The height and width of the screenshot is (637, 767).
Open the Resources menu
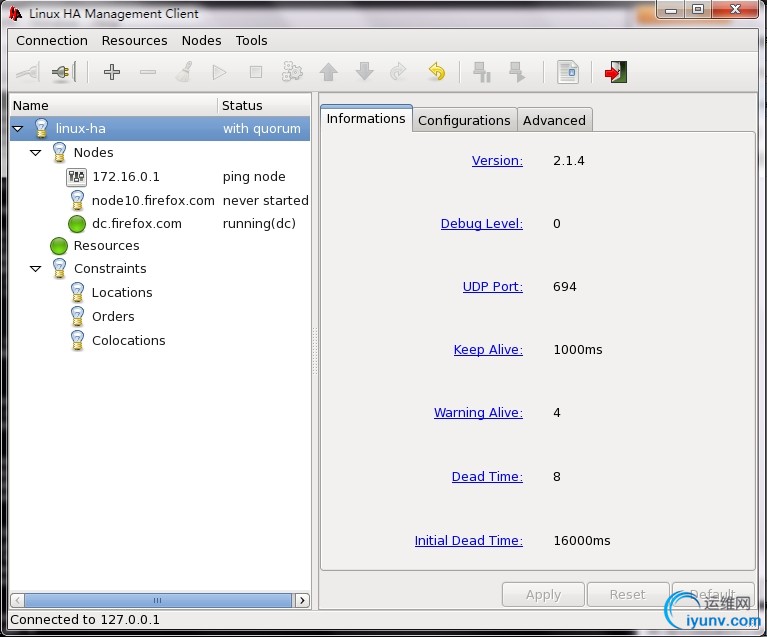135,41
